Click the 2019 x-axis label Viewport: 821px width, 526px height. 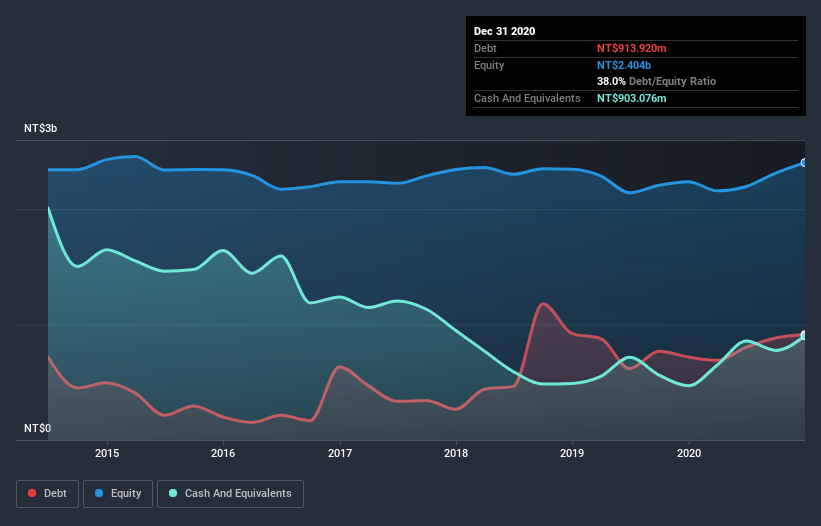pyautogui.click(x=572, y=453)
